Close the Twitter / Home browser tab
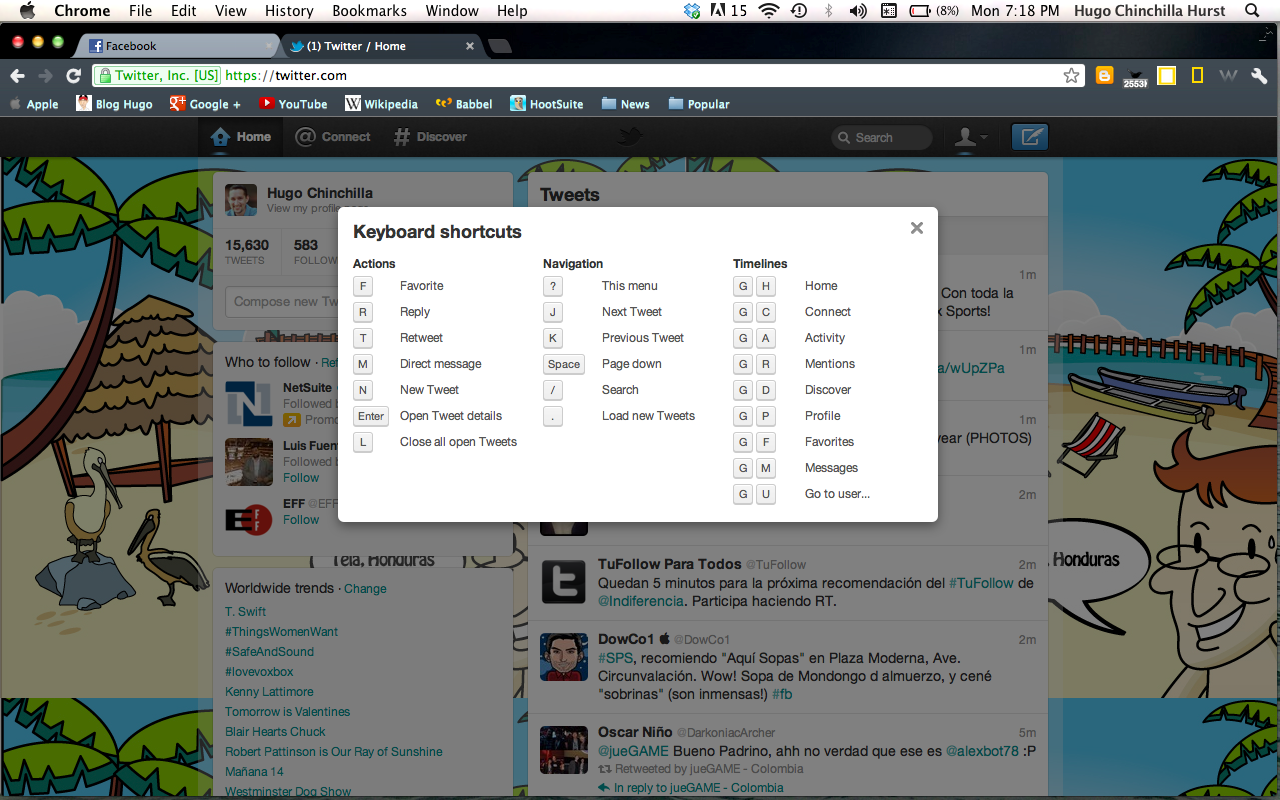Screen dimensions: 1280x800 (x=470, y=46)
